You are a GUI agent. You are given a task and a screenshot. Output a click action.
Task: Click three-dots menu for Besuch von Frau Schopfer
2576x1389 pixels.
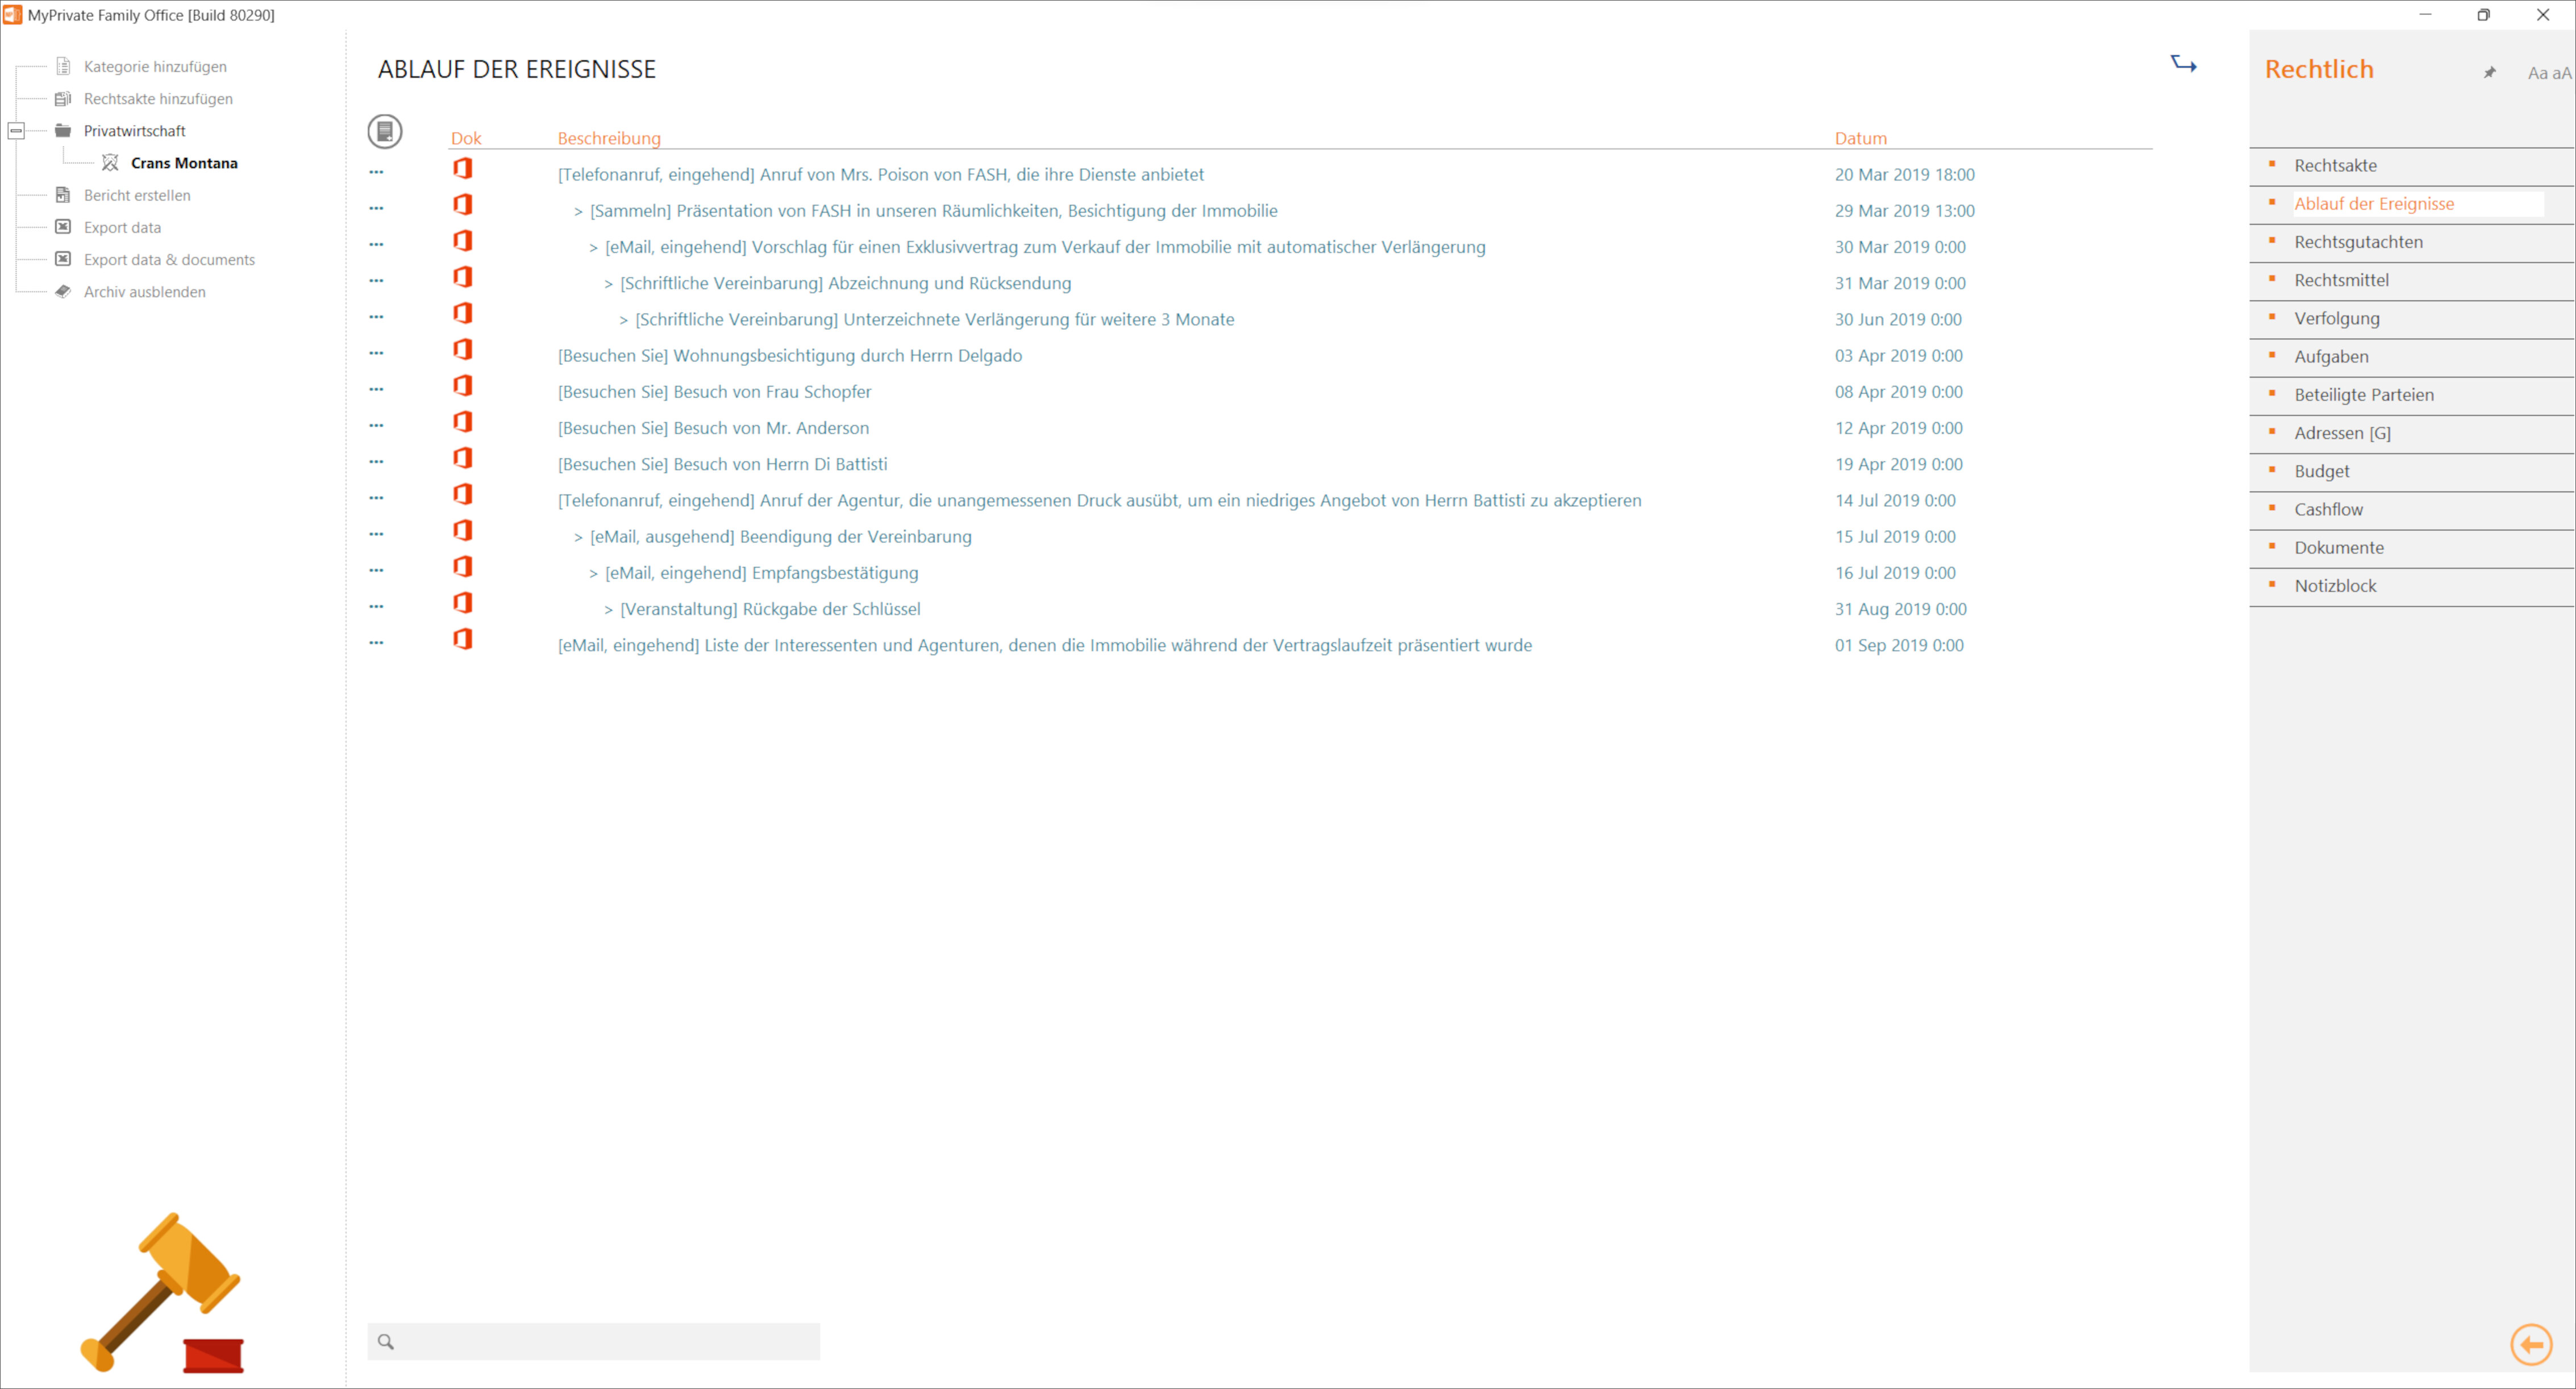(376, 389)
